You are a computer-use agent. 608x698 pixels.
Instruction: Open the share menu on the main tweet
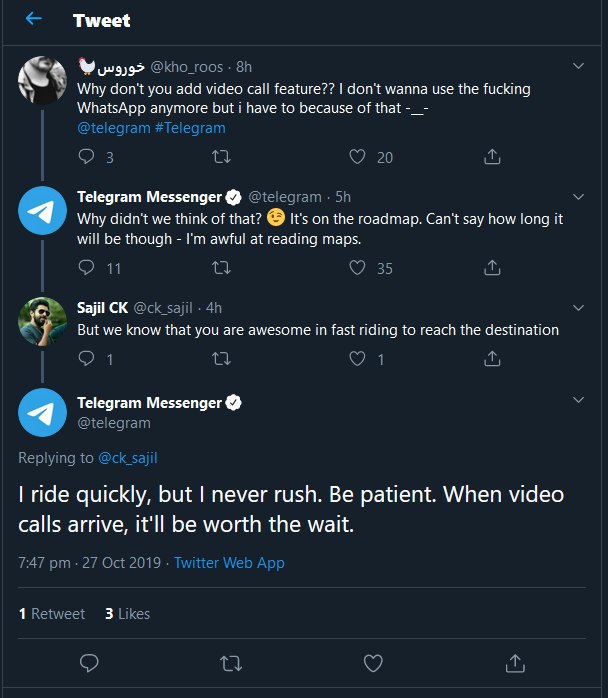(x=515, y=662)
